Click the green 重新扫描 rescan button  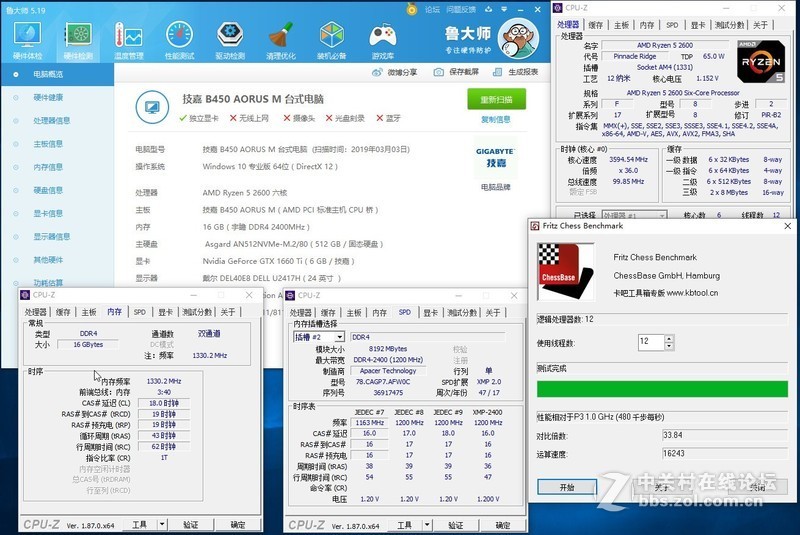point(496,99)
